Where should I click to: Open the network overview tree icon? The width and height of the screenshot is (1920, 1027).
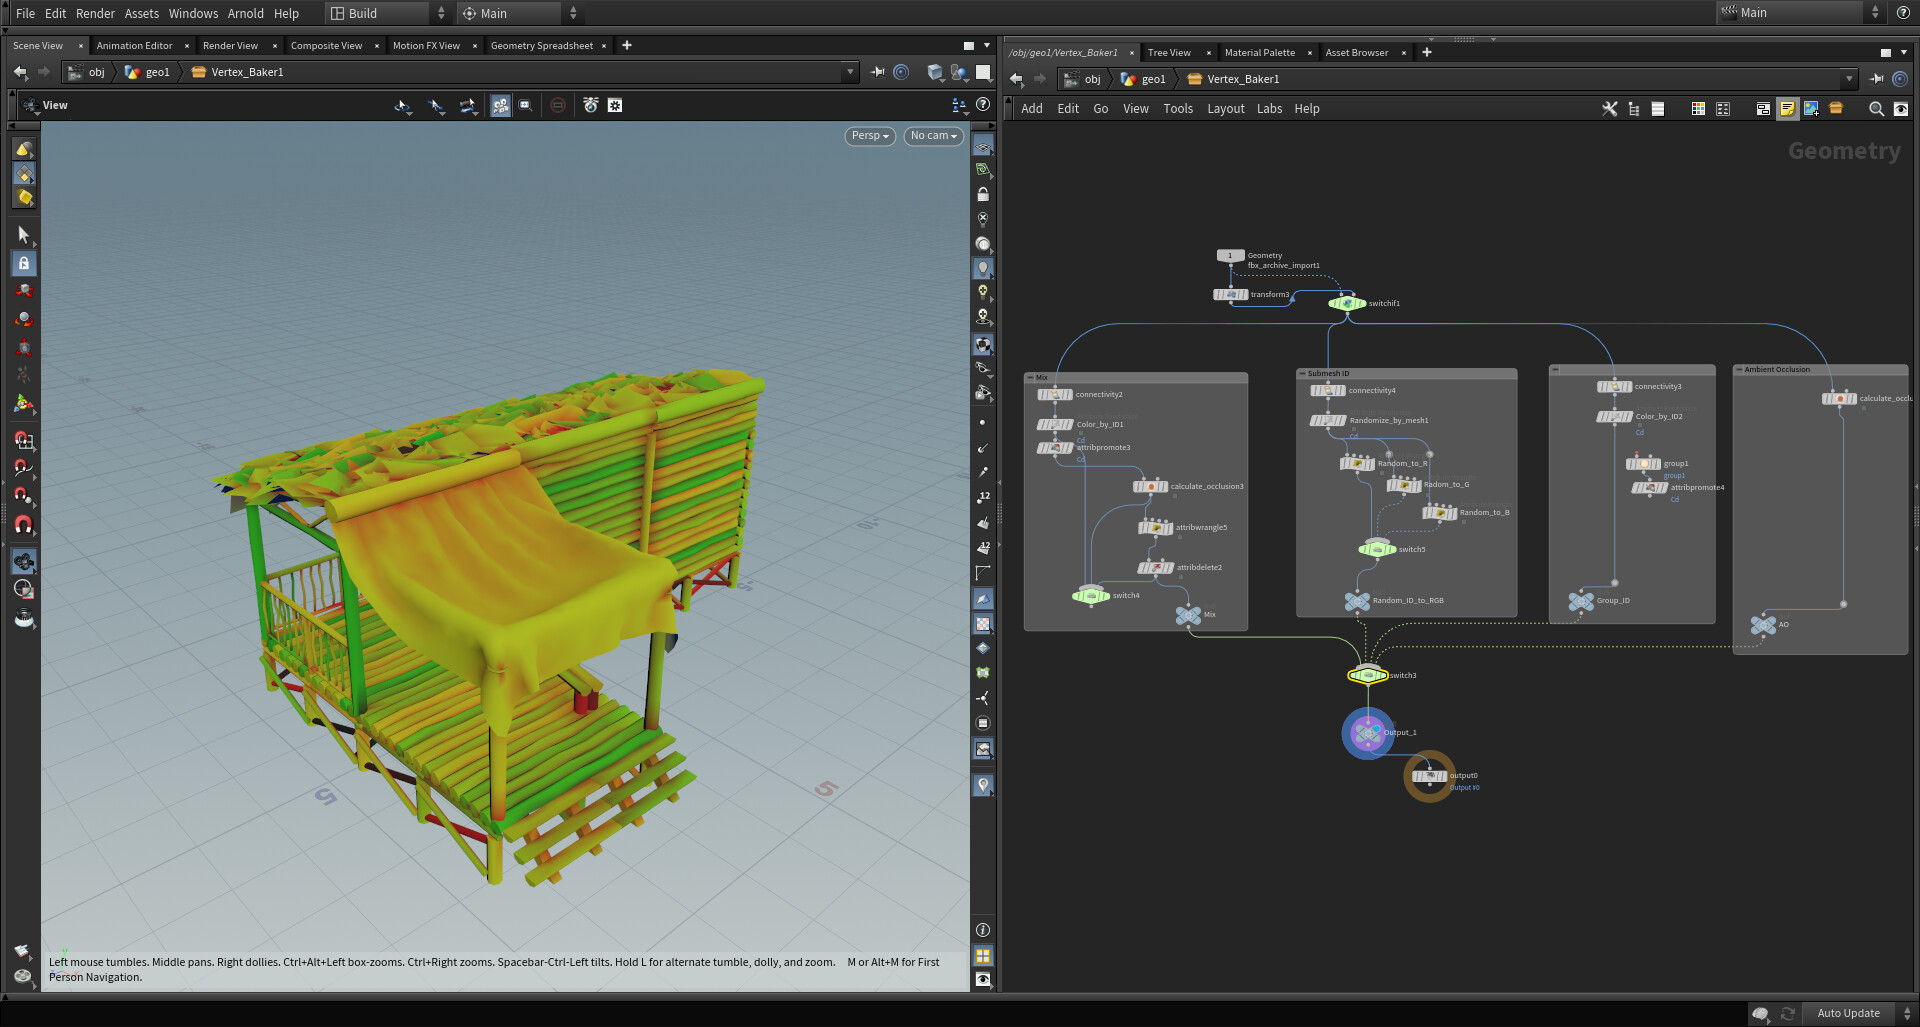[x=1634, y=109]
